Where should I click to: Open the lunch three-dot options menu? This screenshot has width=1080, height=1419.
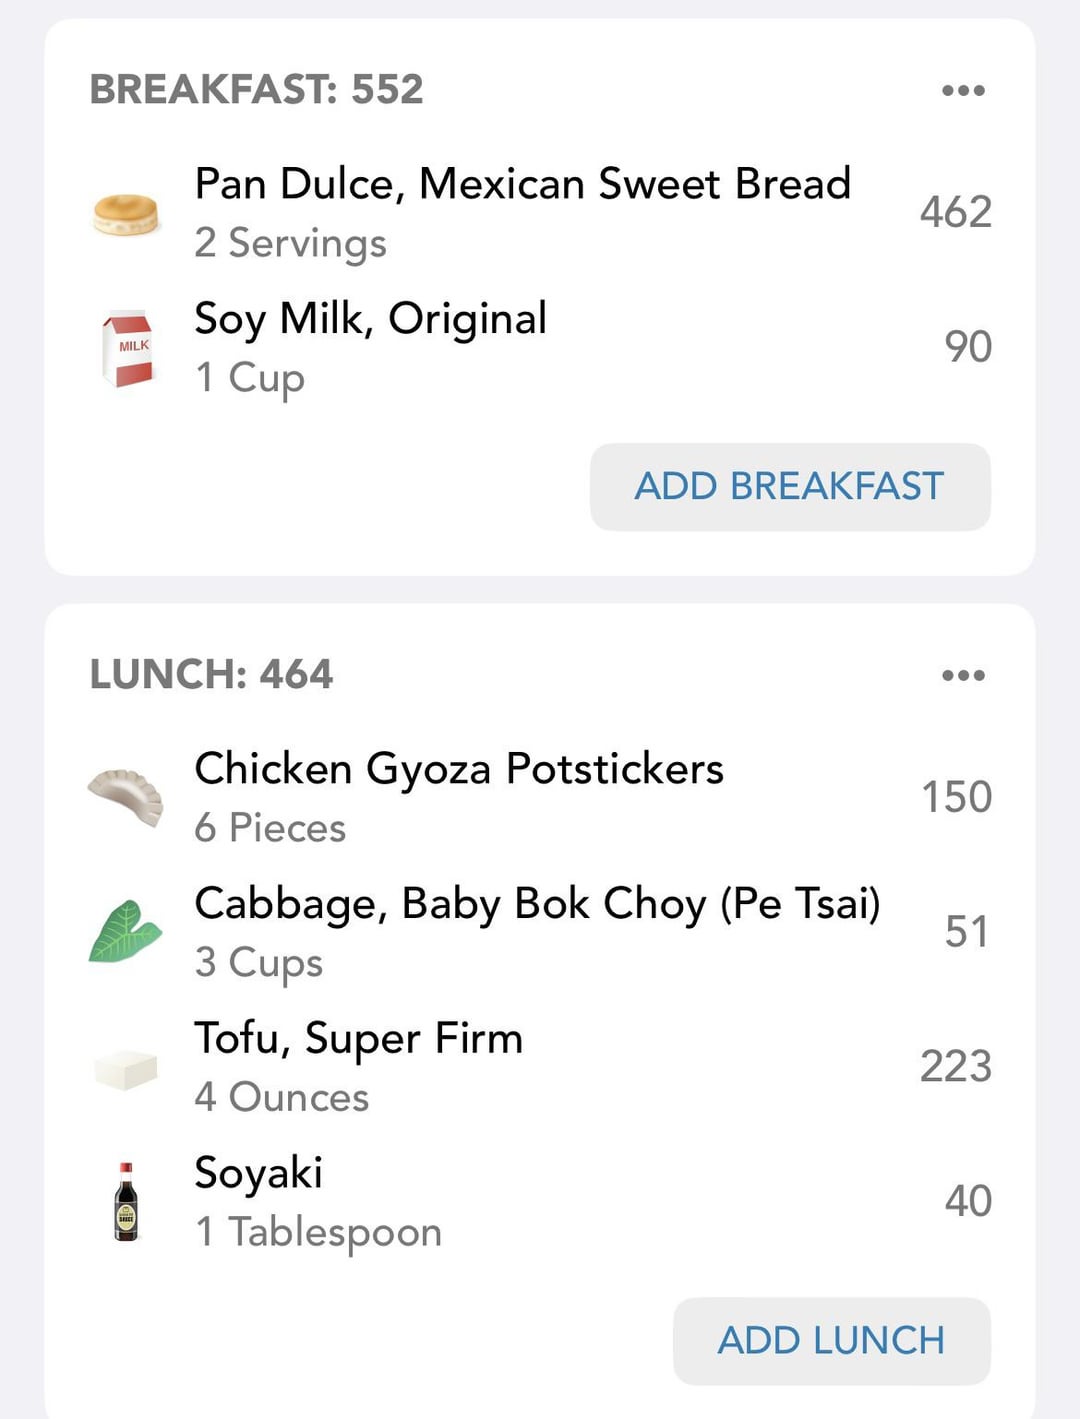[x=964, y=675]
